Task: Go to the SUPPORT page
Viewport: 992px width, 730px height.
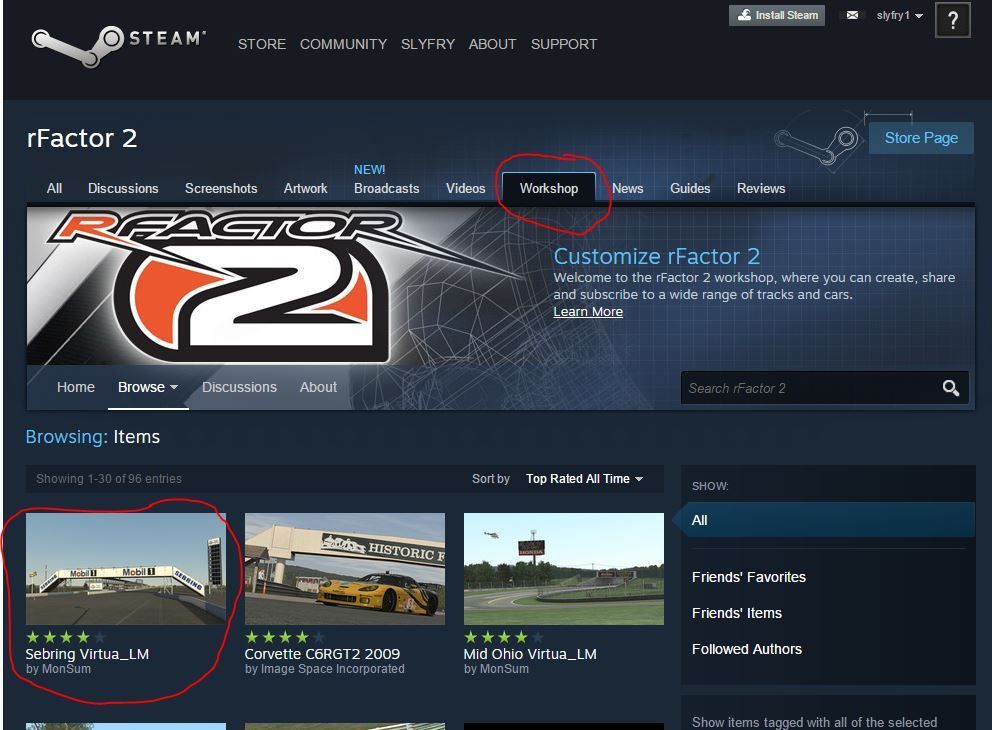Action: click(x=564, y=44)
